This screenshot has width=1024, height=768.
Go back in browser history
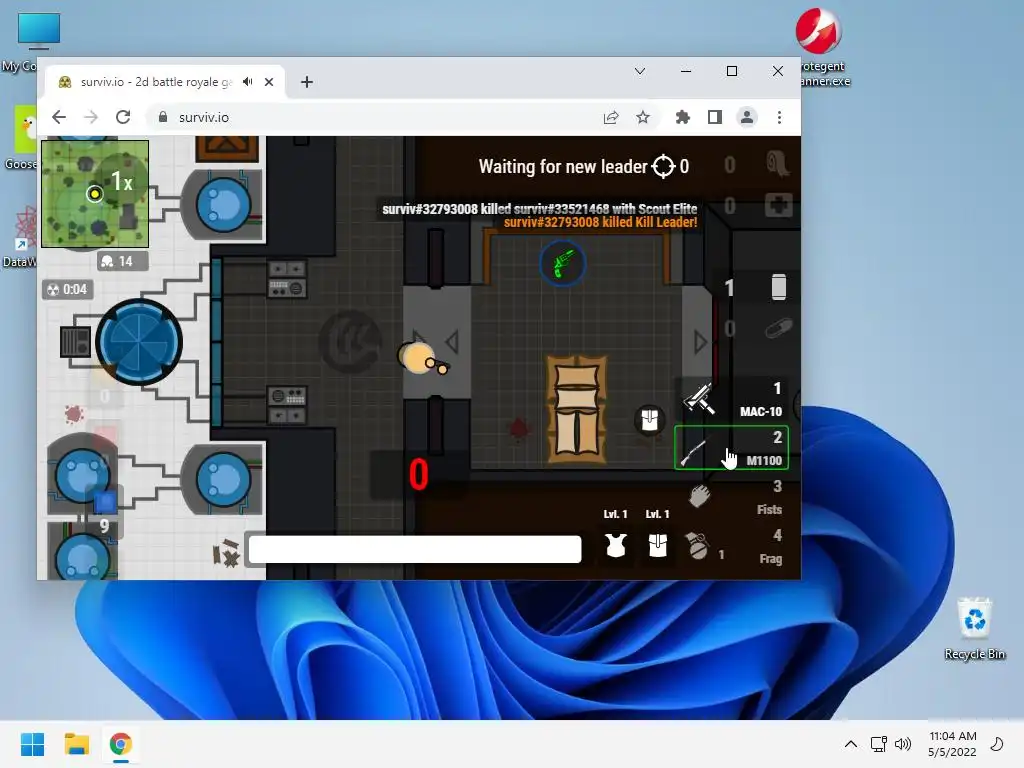tap(59, 117)
